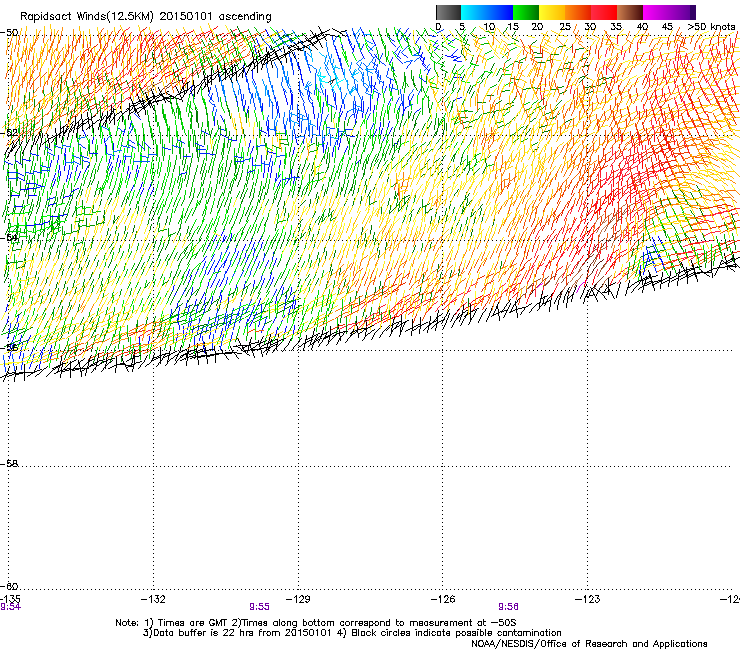The height and width of the screenshot is (650, 740).
Task: Click the "NOAA/NESDIS/Office of Research and Applications" credit
Action: point(589,643)
